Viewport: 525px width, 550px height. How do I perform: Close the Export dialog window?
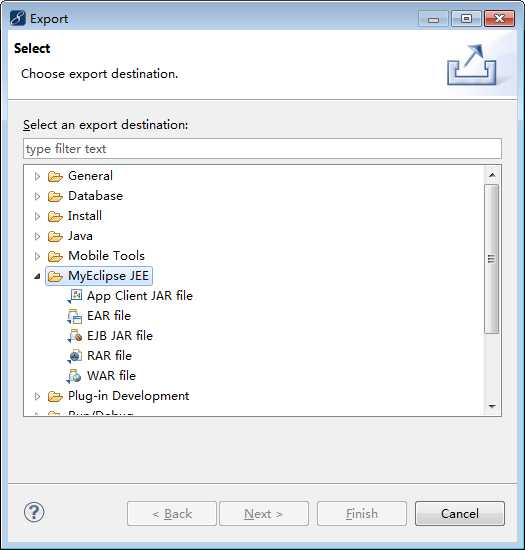pos(499,19)
